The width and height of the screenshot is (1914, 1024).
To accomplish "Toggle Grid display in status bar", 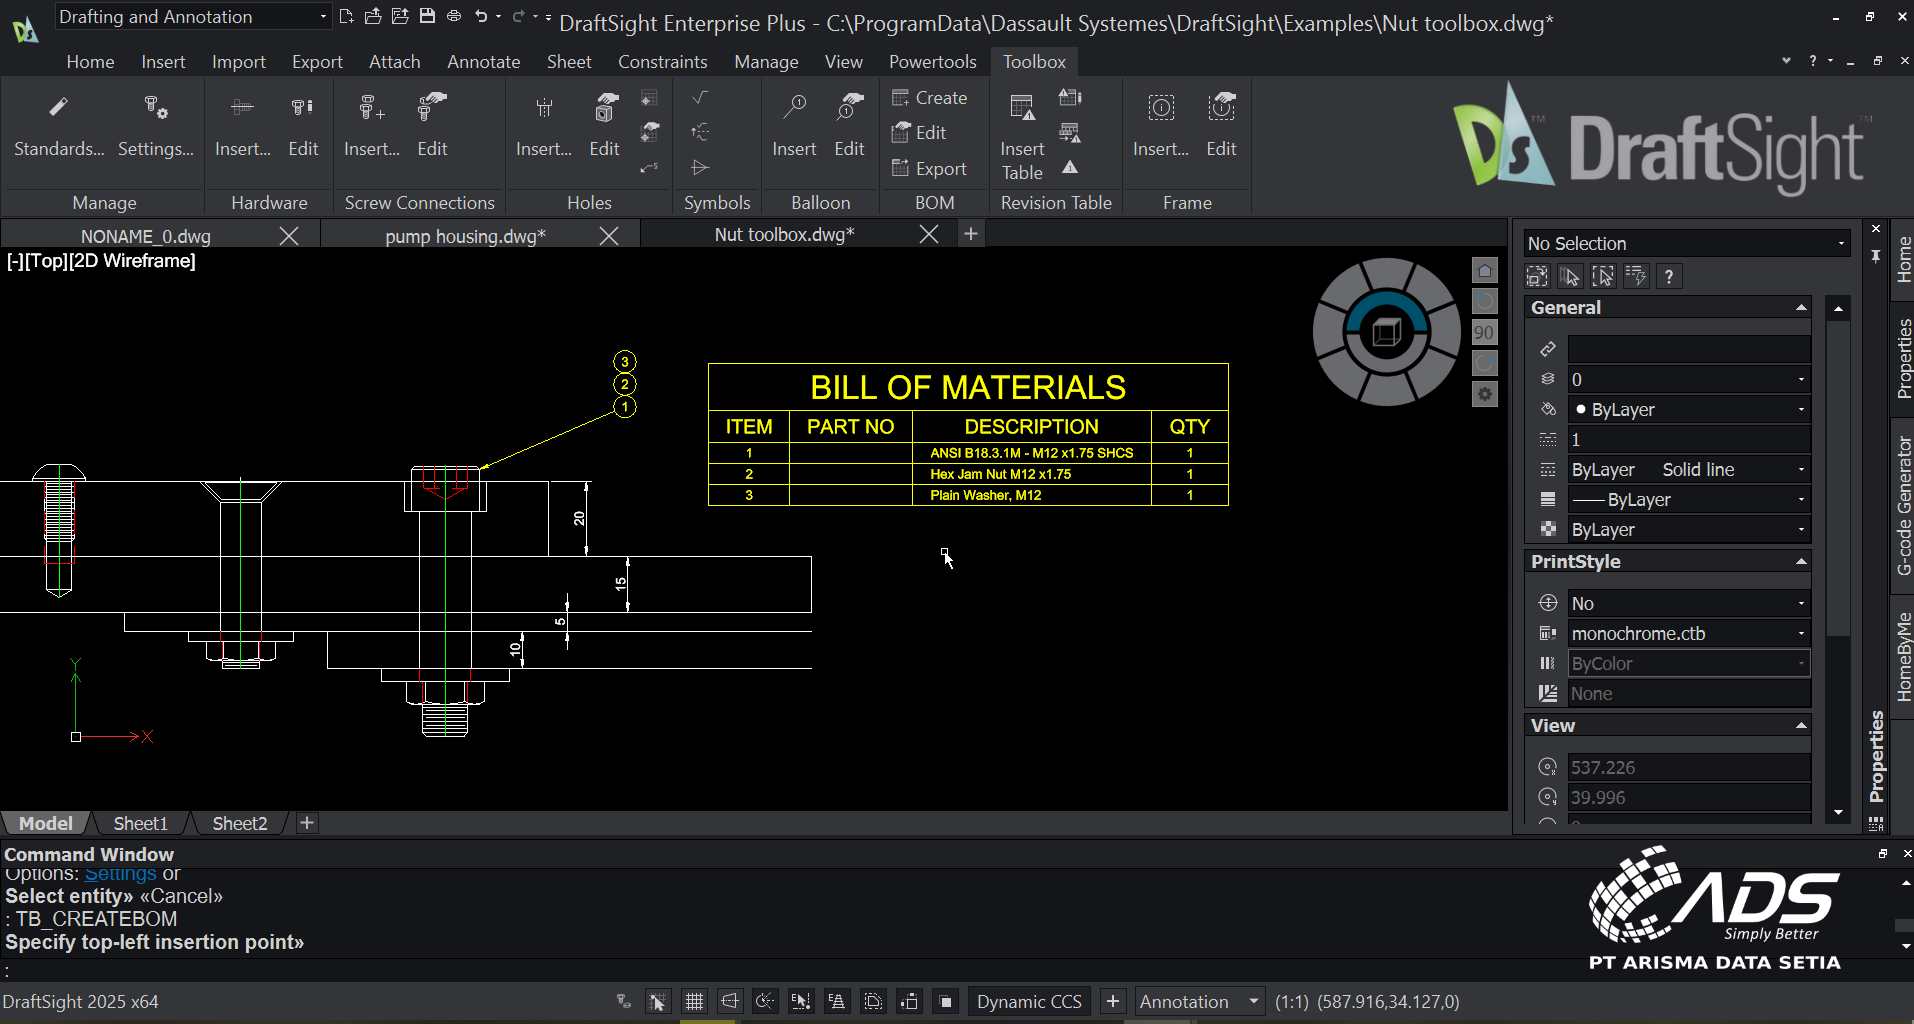I will pos(694,1001).
